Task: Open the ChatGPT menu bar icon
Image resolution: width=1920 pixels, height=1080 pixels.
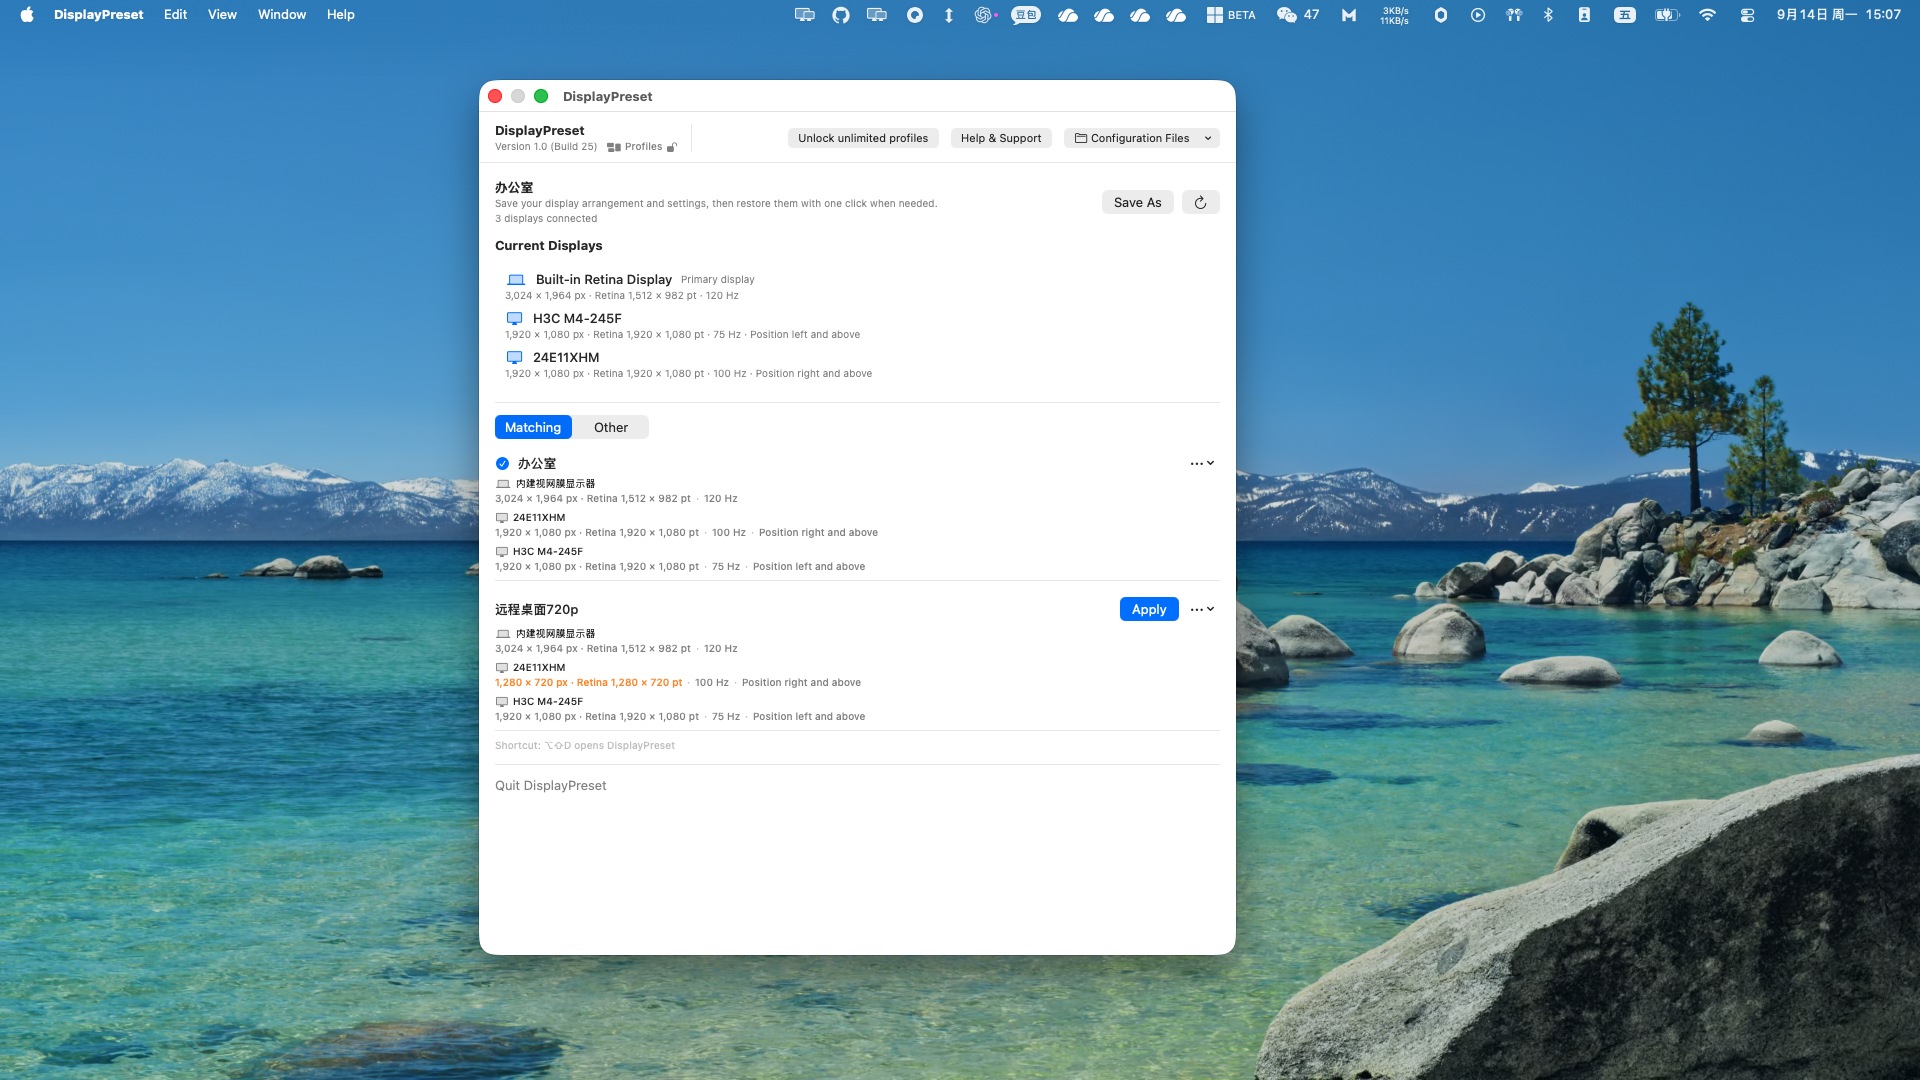Action: (984, 15)
